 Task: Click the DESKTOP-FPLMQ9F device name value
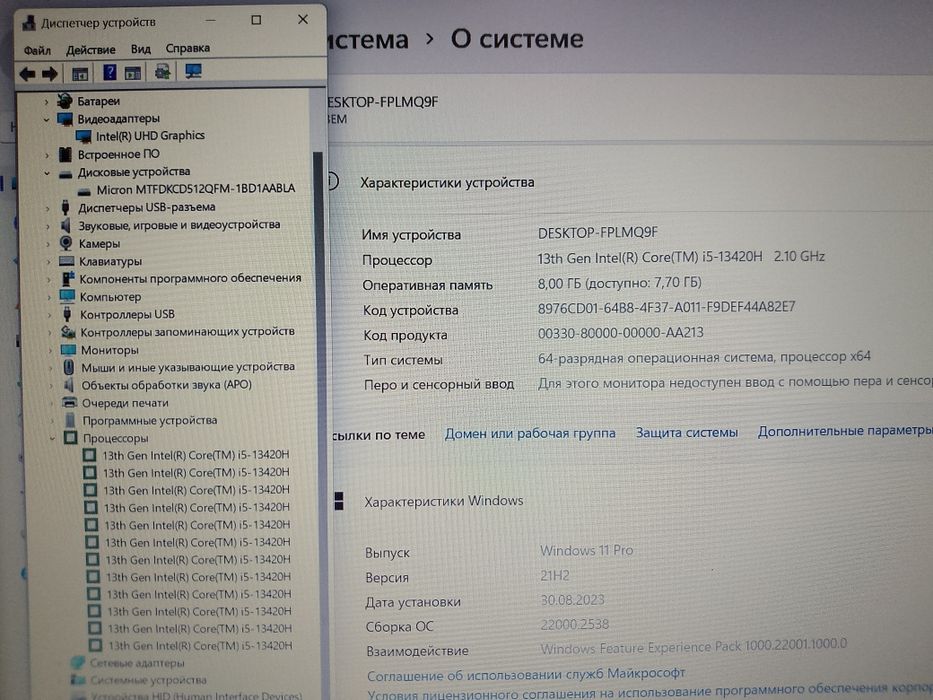[598, 233]
